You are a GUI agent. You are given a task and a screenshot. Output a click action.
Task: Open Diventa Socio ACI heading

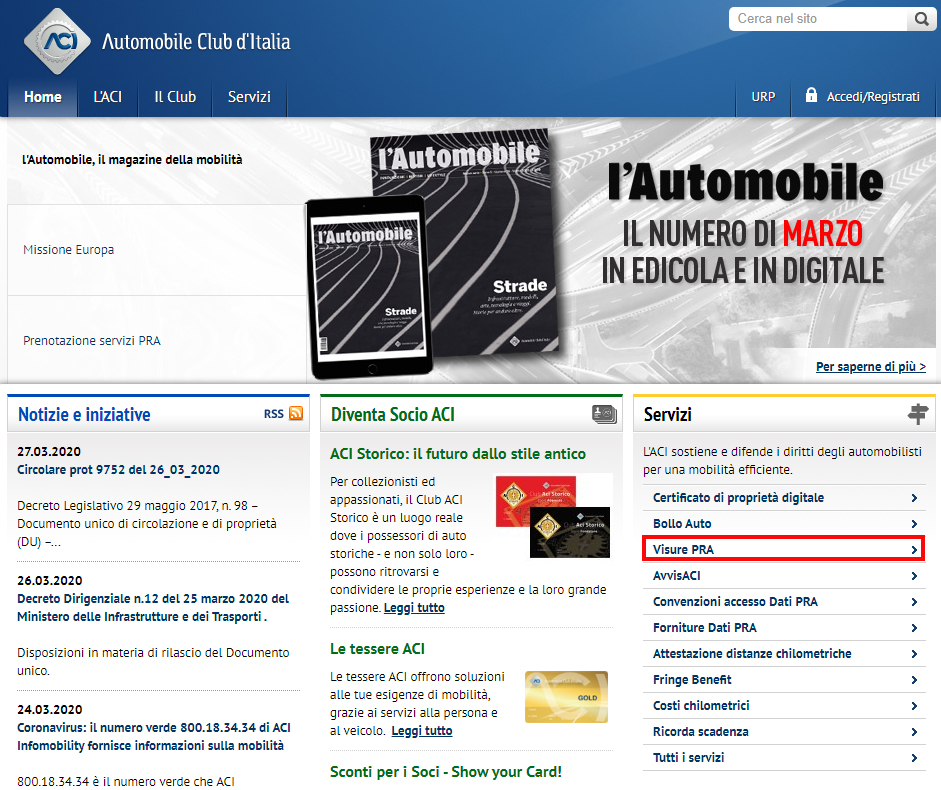(392, 414)
